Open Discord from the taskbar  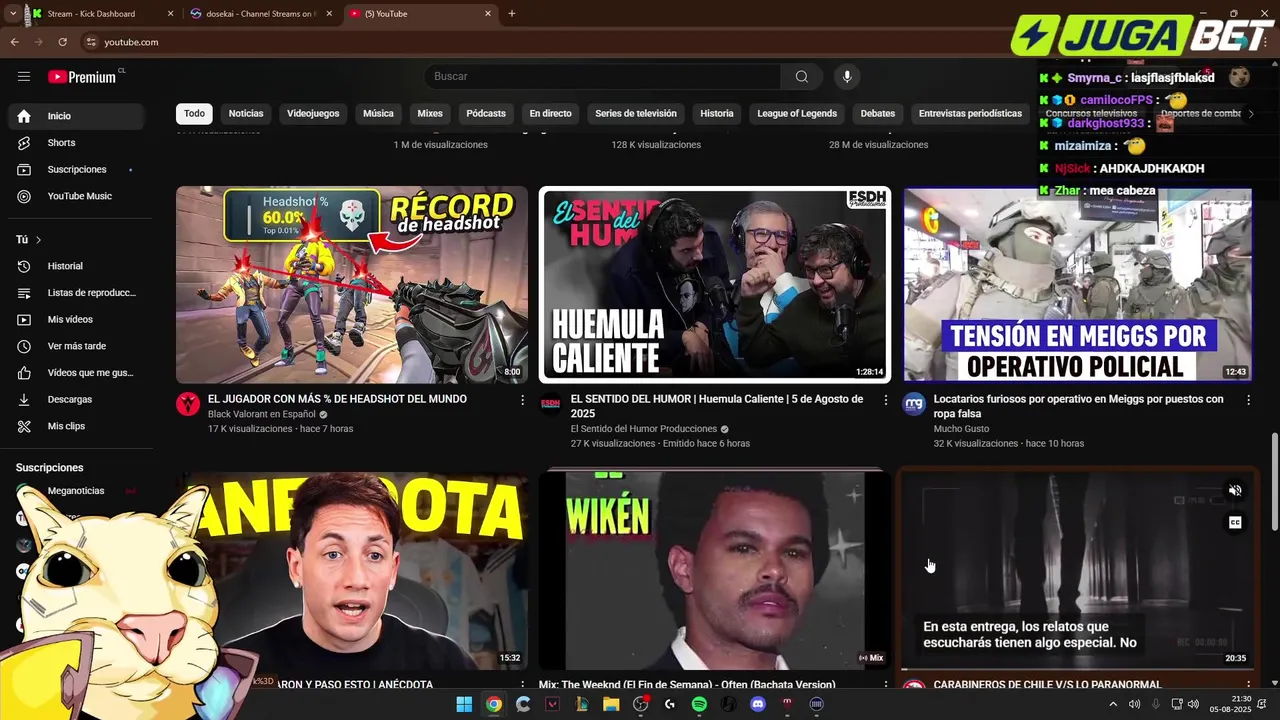point(758,704)
